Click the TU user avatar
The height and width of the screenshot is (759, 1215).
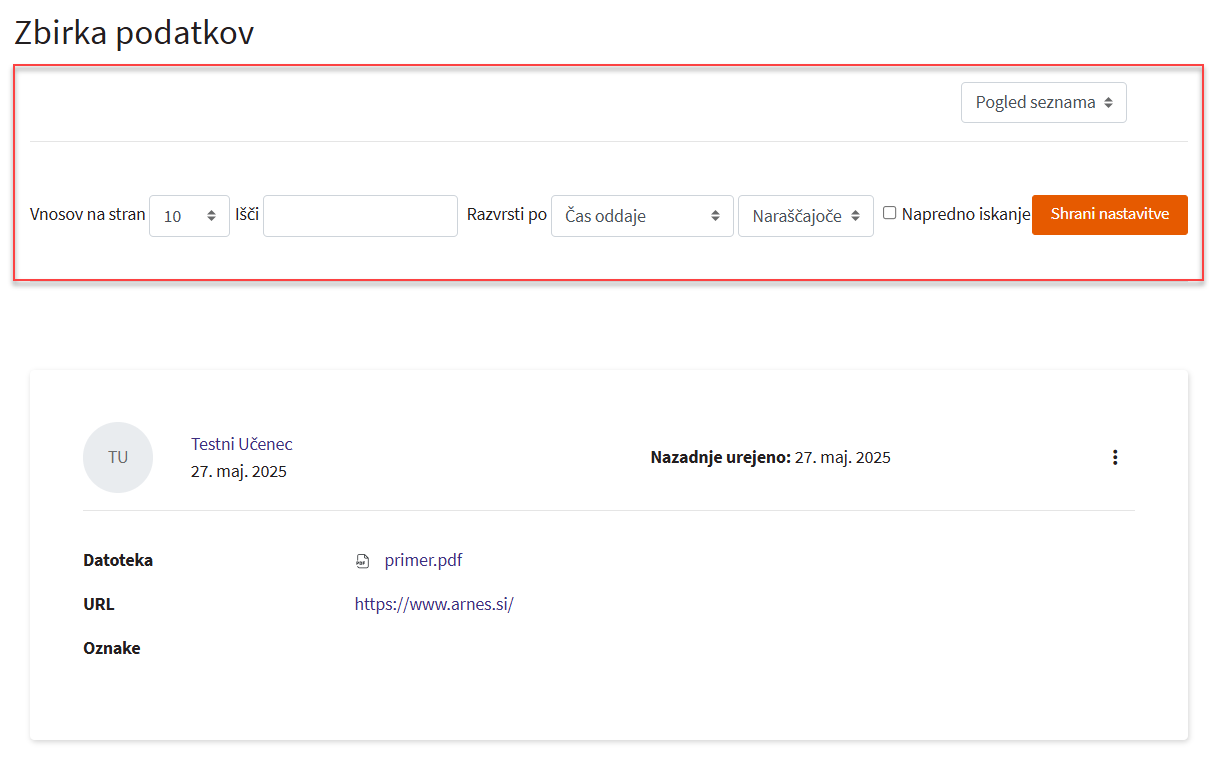[x=118, y=457]
